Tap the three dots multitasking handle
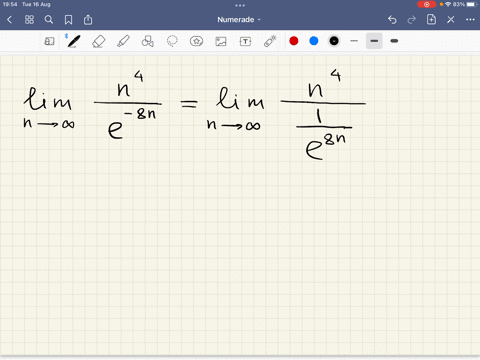 tap(240, 5)
